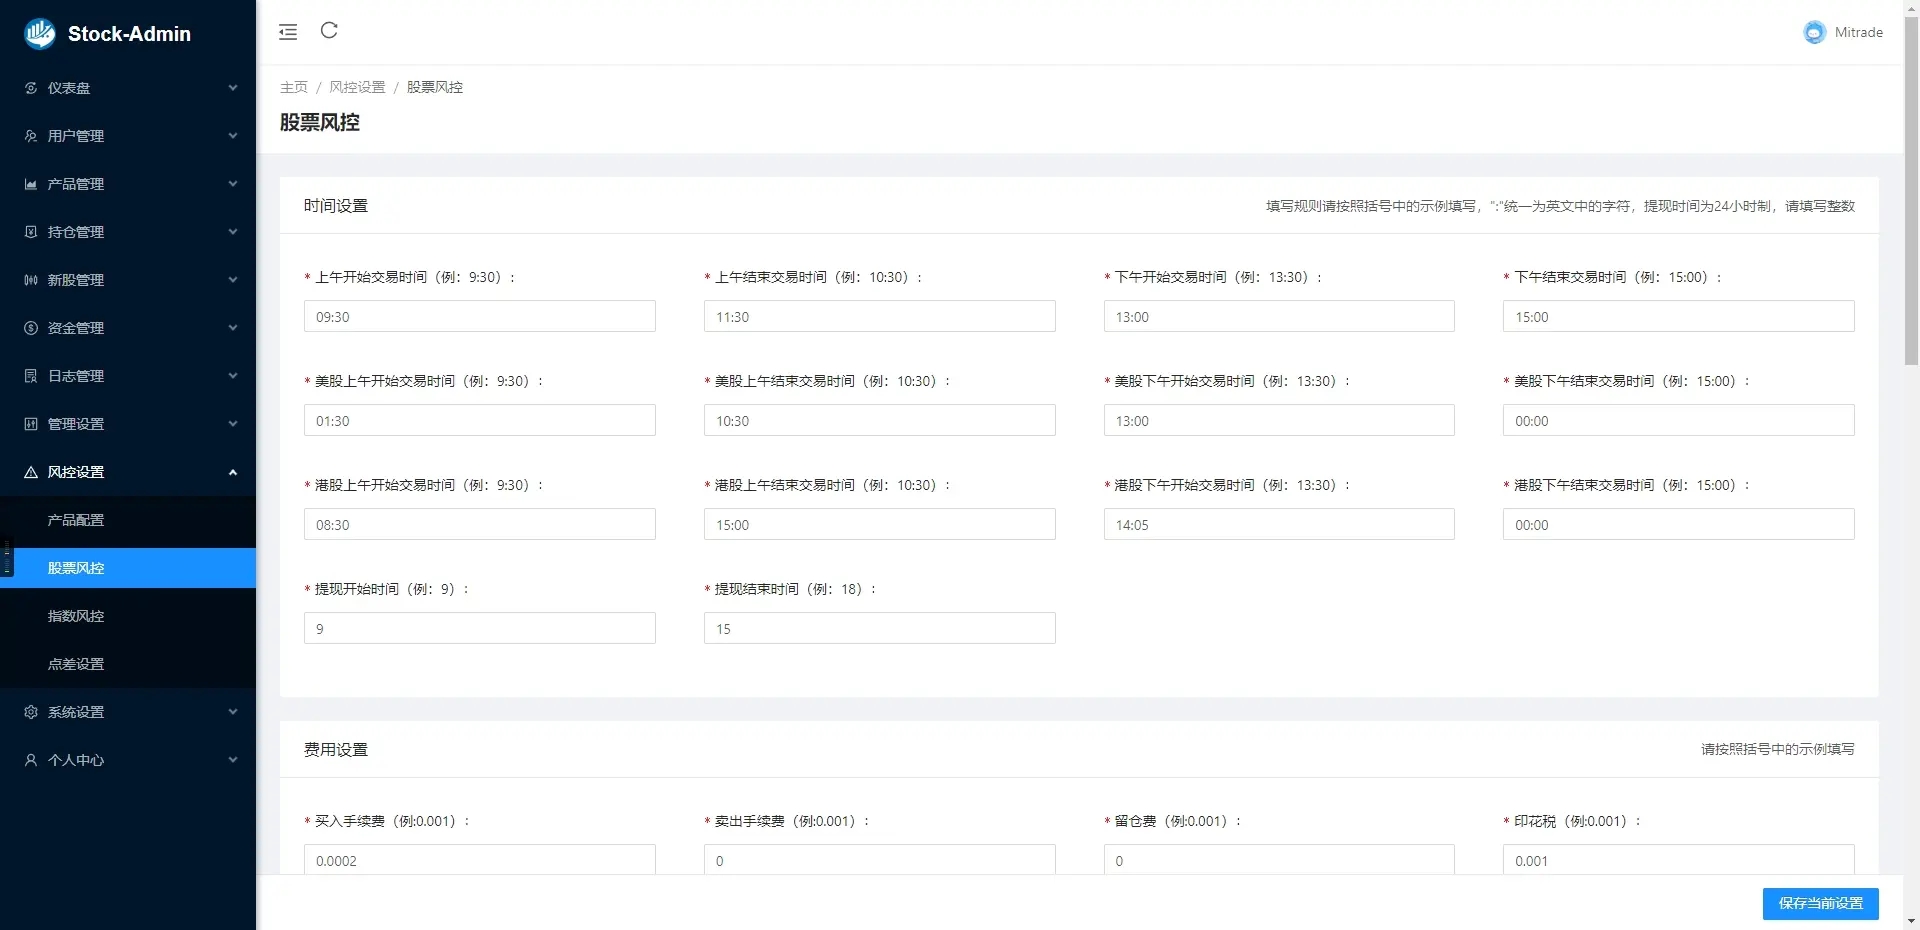Click the 留仓费 input field
This screenshot has height=930, width=1920.
point(1279,859)
